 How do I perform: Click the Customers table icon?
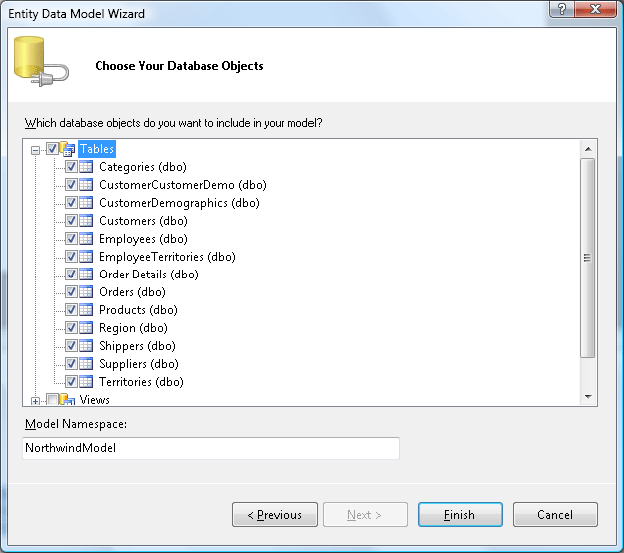pyautogui.click(x=86, y=220)
